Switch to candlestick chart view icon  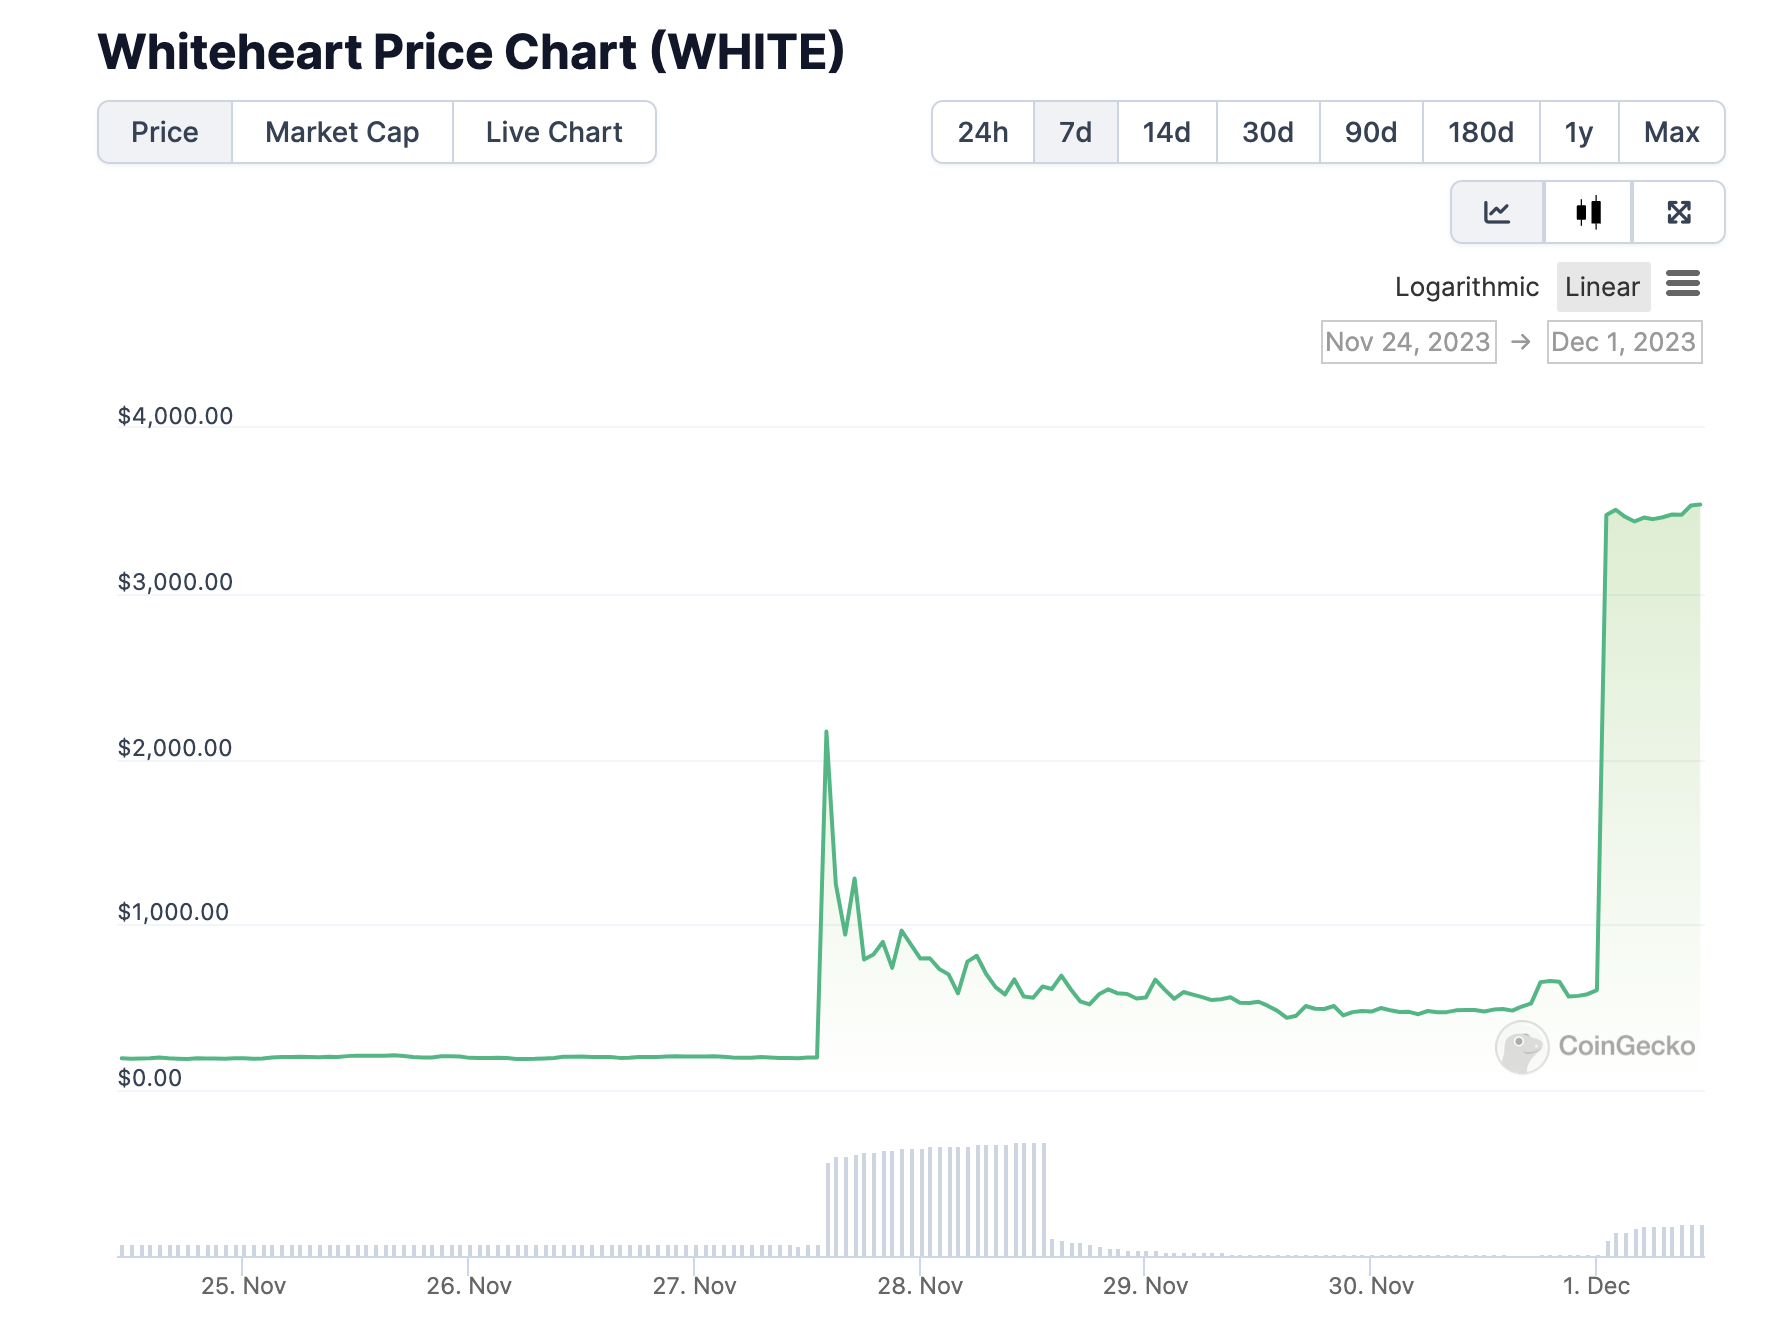[x=1588, y=212]
